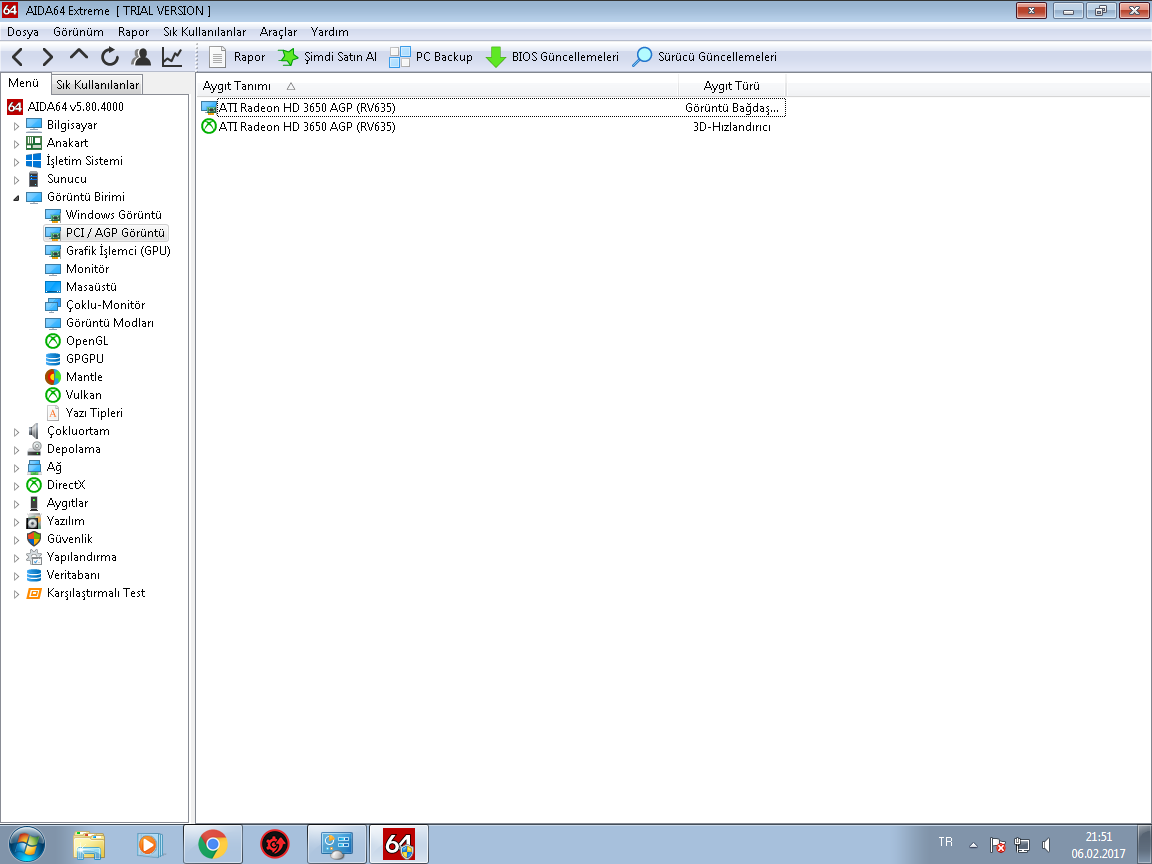1152x864 pixels.
Task: Open Google Chrome from taskbar
Action: pos(212,845)
